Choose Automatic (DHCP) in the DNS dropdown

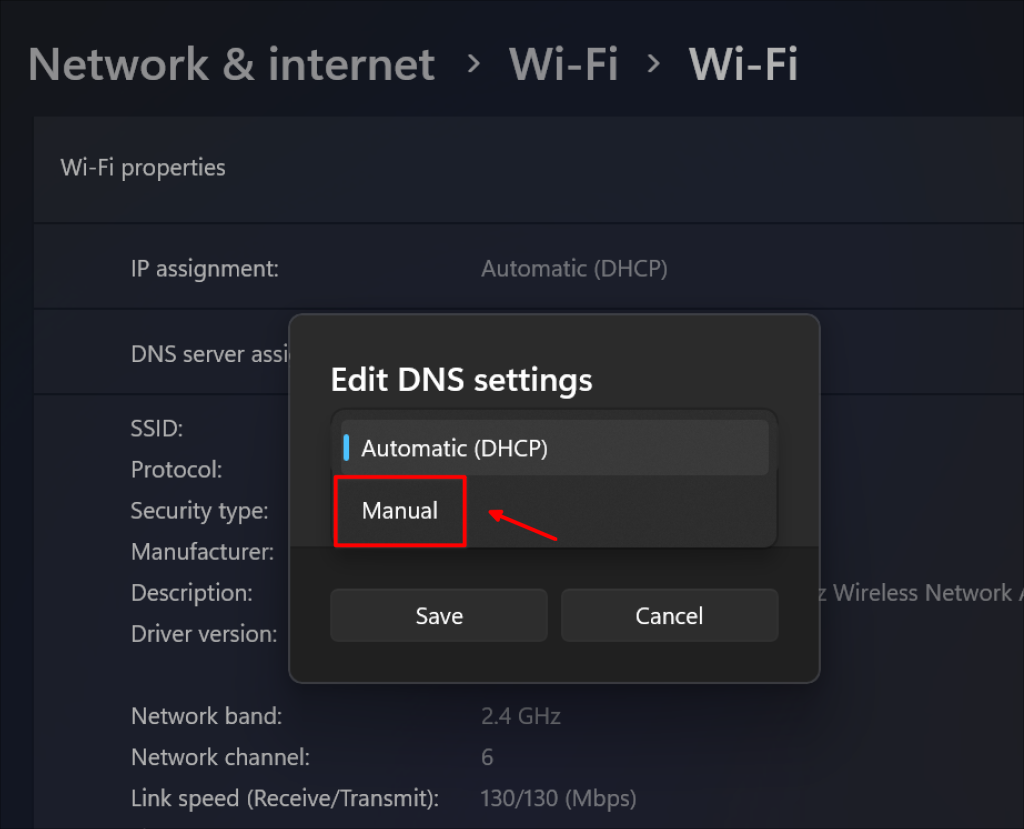point(554,448)
